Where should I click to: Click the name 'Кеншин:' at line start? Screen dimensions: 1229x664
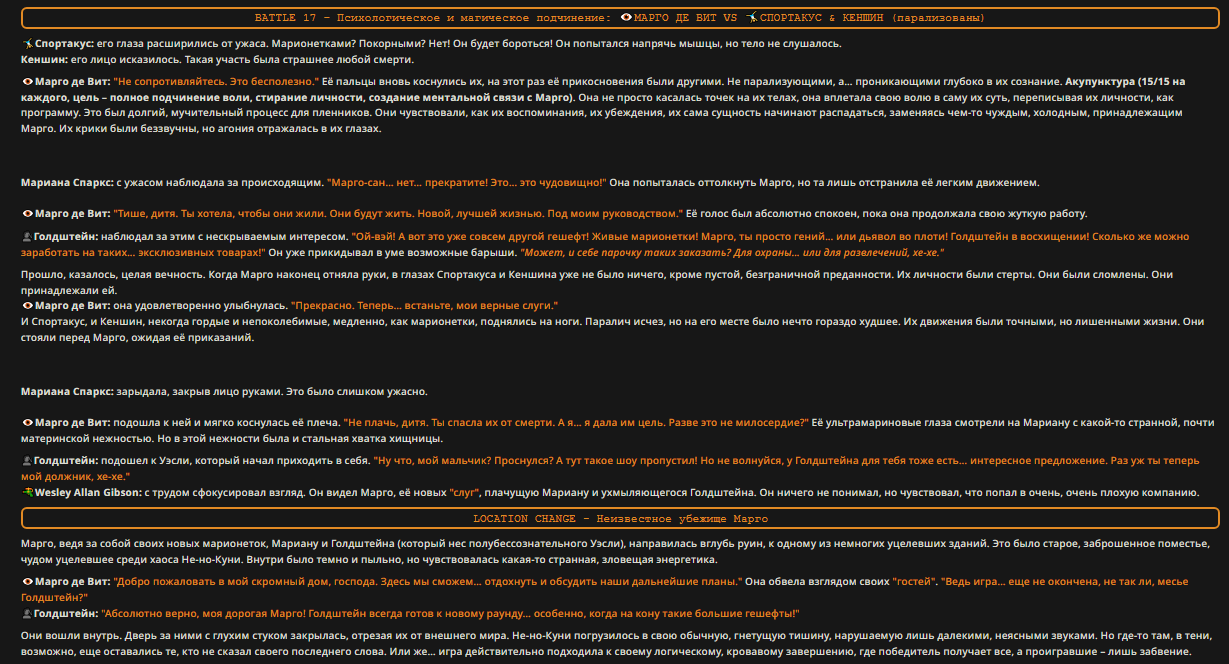point(42,60)
